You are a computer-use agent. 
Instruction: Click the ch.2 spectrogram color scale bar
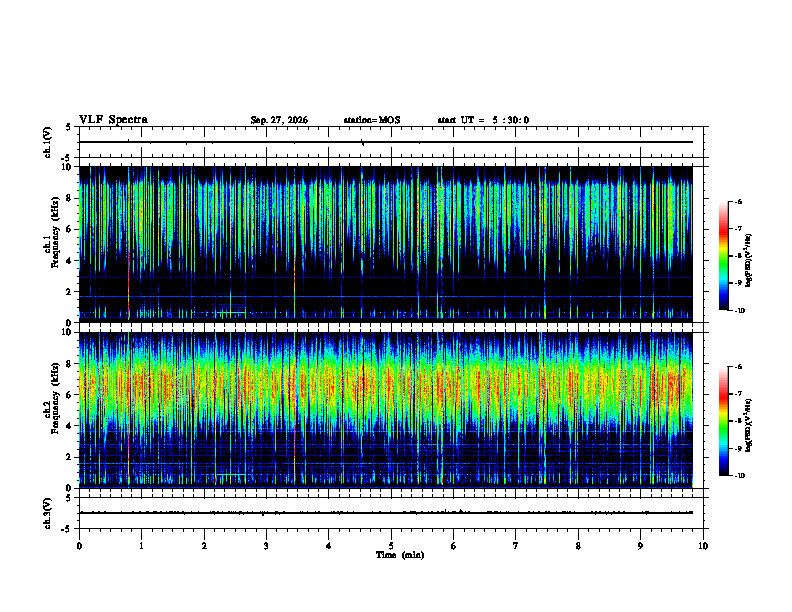pos(723,421)
